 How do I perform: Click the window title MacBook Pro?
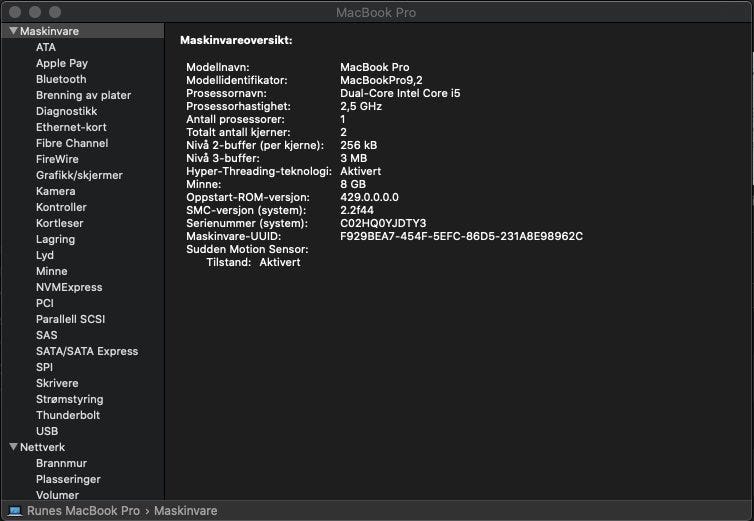(376, 13)
